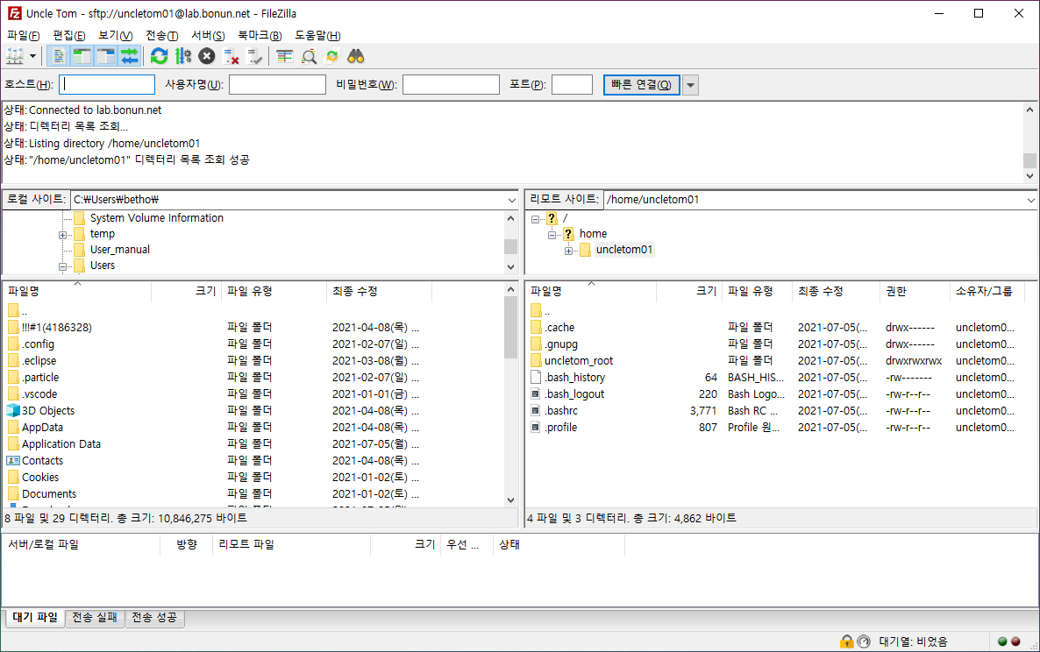Open the 편집 menu

(69, 35)
